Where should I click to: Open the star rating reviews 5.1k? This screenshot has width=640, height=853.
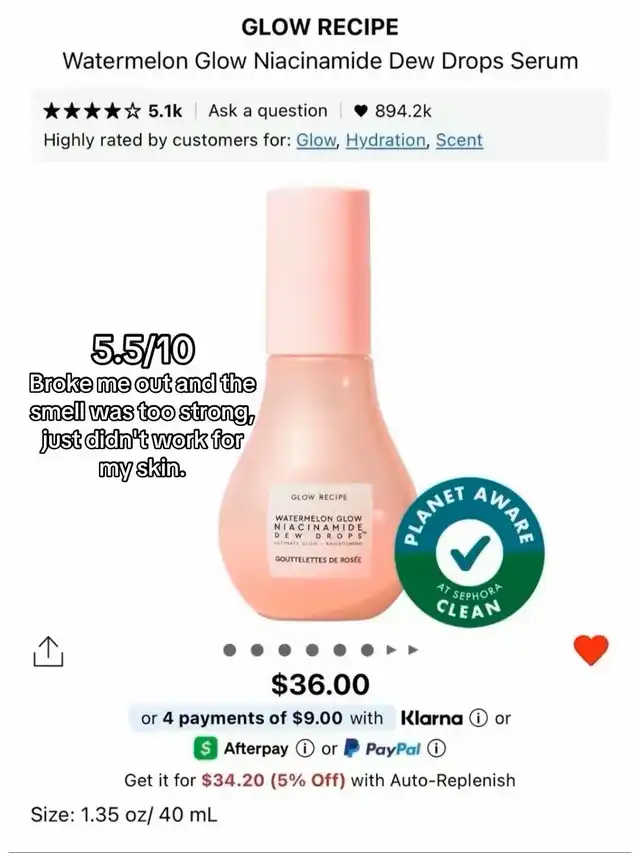coord(112,111)
